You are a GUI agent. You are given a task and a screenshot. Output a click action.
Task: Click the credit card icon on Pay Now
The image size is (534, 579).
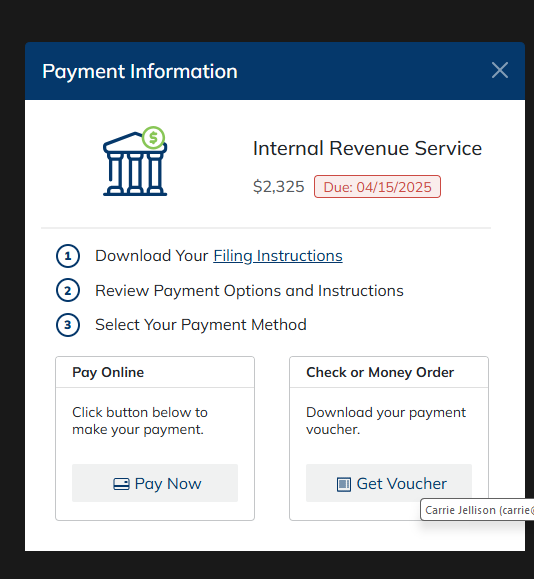121,484
